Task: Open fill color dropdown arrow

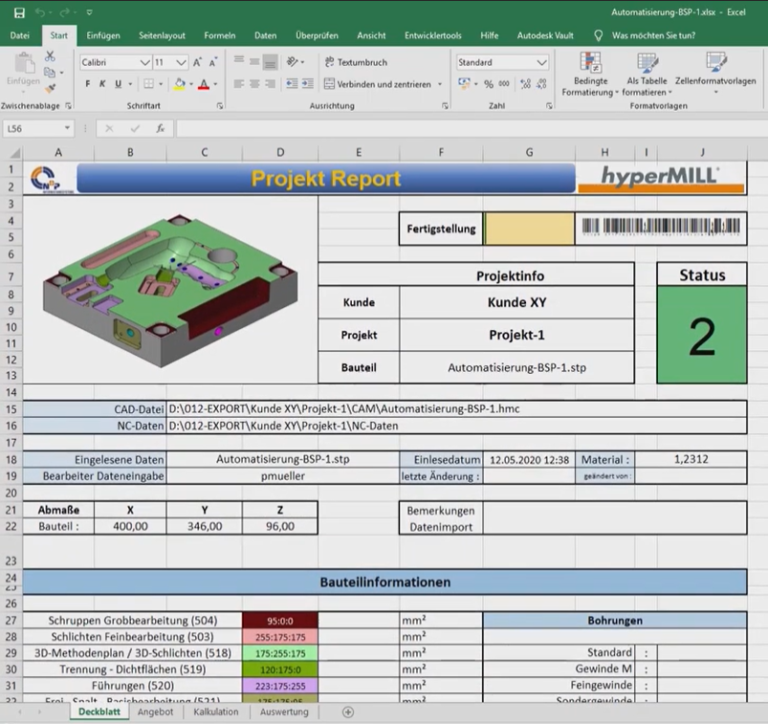Action: (x=191, y=84)
